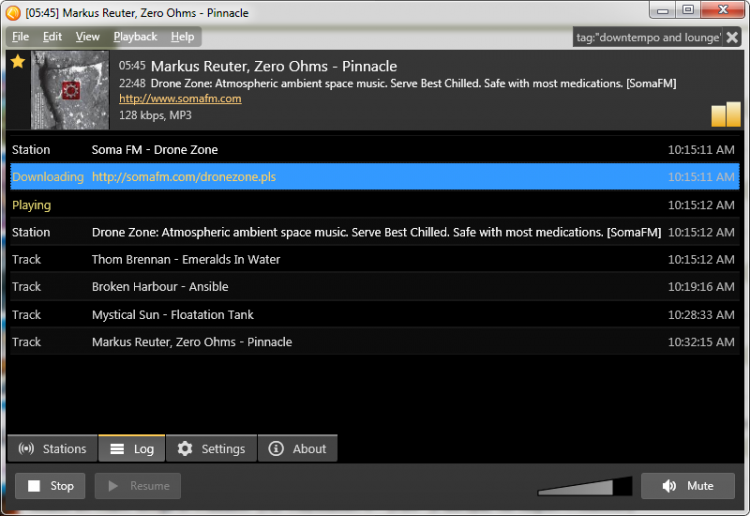Maximize the radio player window
Screen dimensions: 750x516
coord(688,10)
